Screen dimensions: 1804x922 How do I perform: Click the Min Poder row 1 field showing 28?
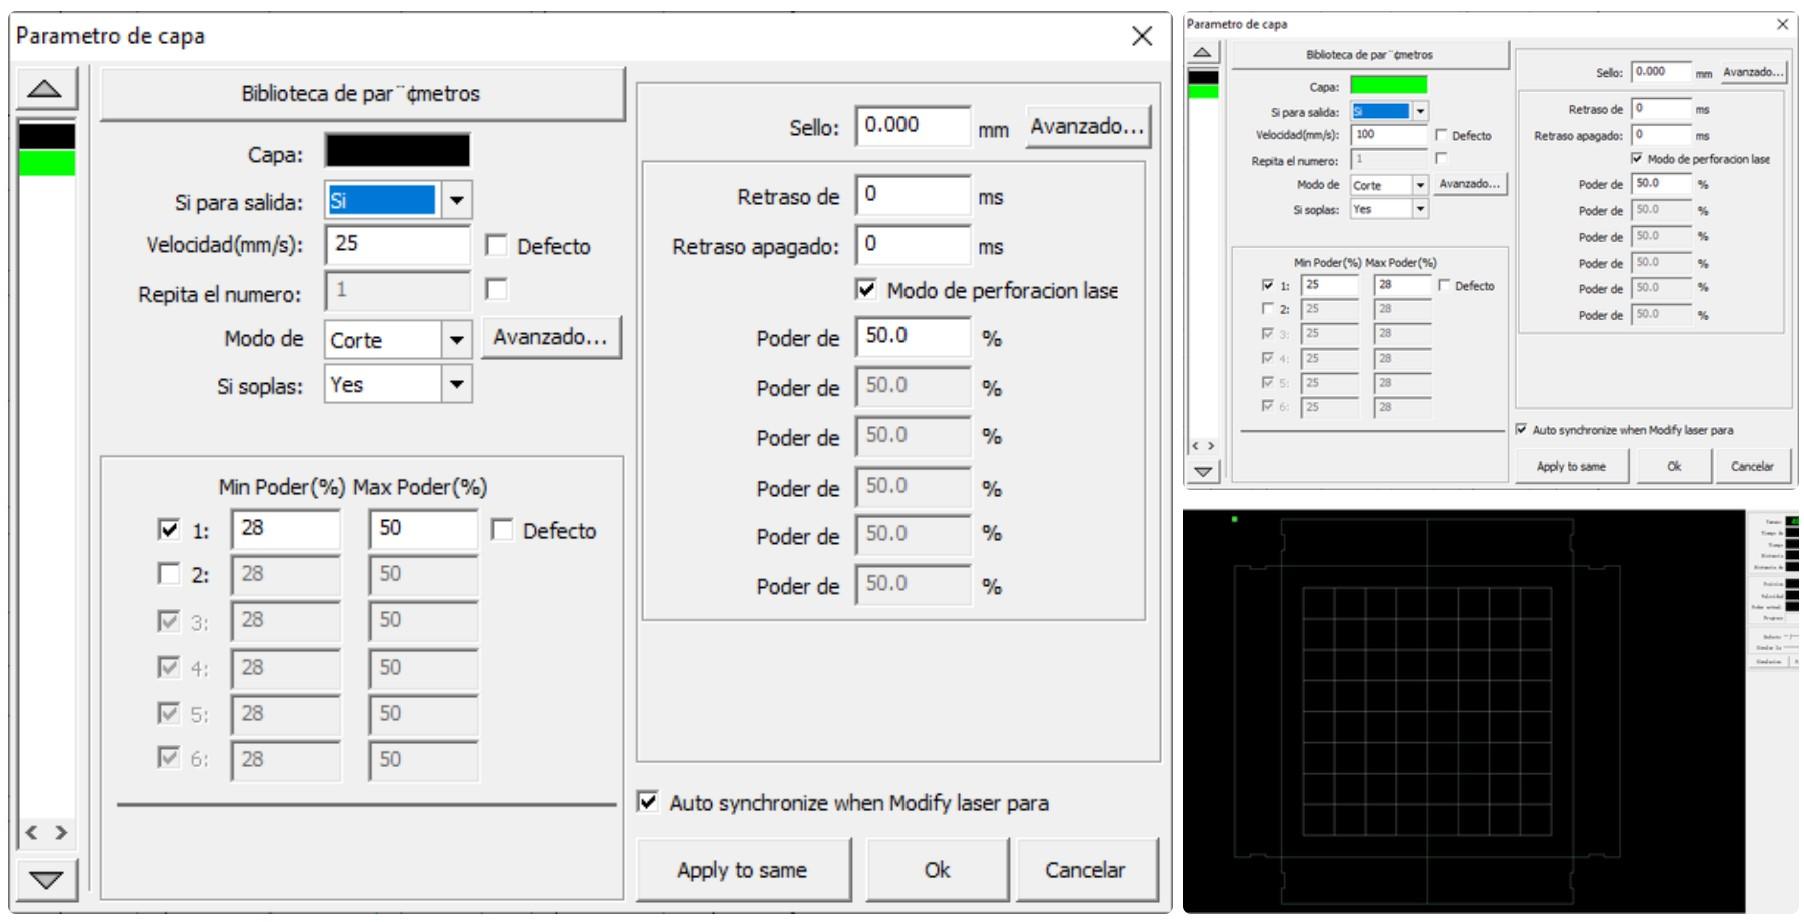(x=285, y=529)
